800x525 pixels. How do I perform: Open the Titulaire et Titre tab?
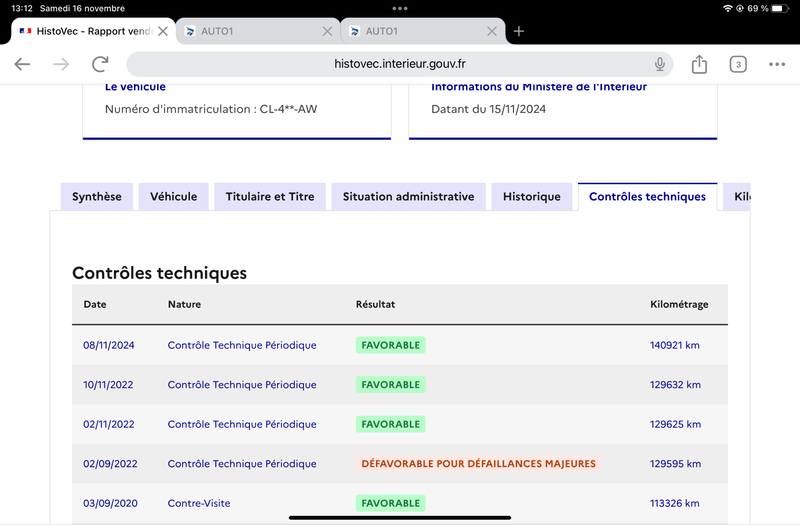(270, 196)
